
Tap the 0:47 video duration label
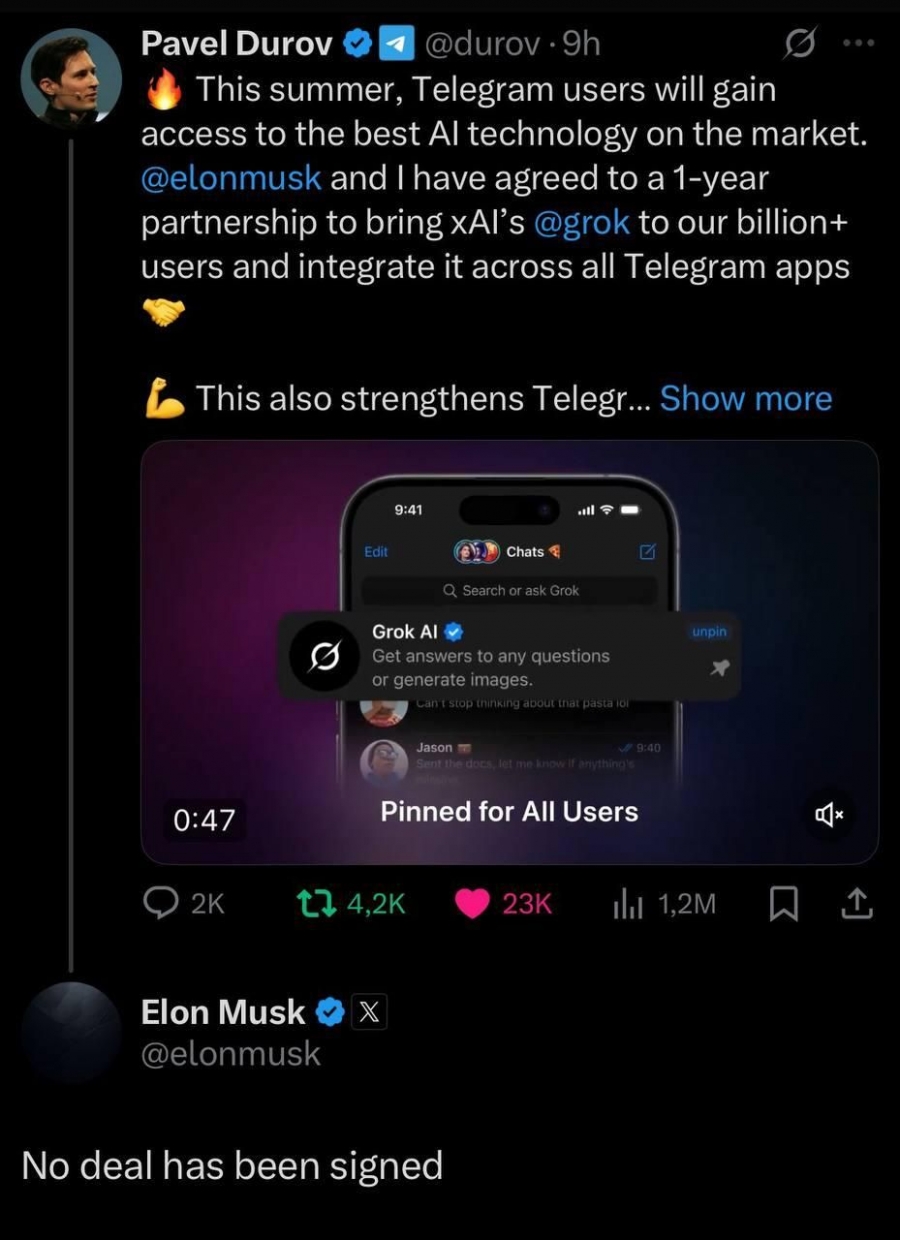point(204,820)
